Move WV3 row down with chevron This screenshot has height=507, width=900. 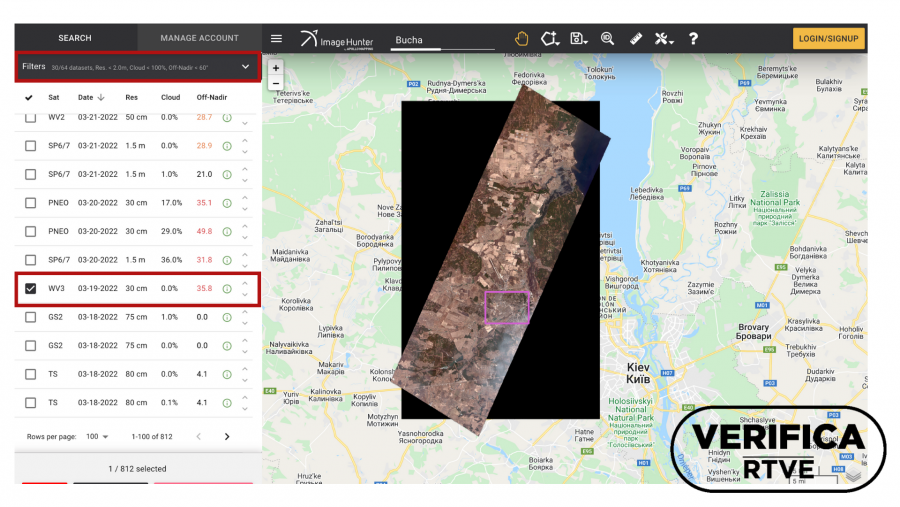245,295
